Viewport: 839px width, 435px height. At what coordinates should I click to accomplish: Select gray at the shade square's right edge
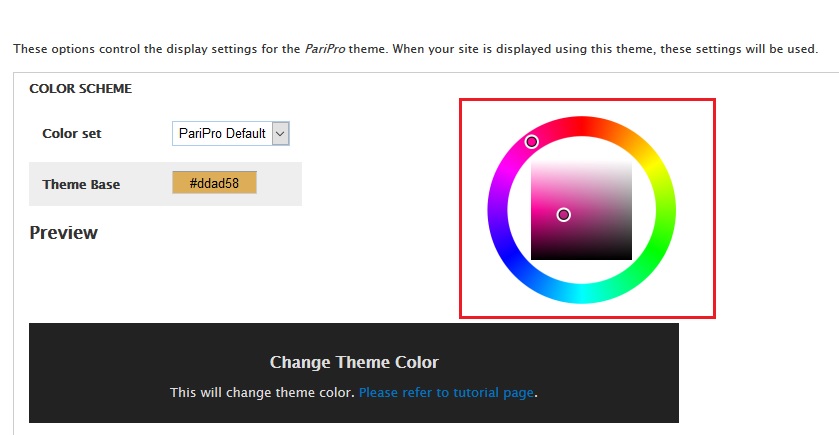pos(629,210)
